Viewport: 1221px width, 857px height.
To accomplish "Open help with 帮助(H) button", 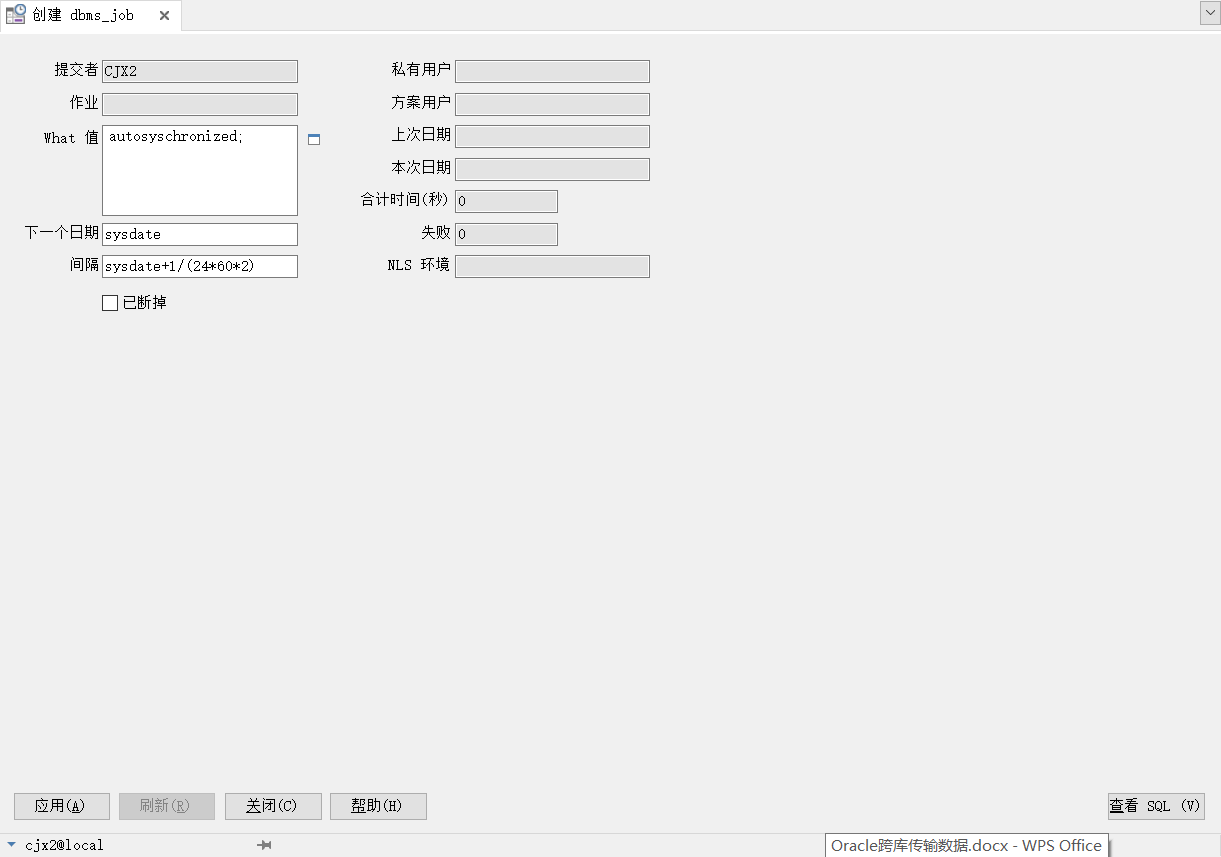I will coord(378,806).
